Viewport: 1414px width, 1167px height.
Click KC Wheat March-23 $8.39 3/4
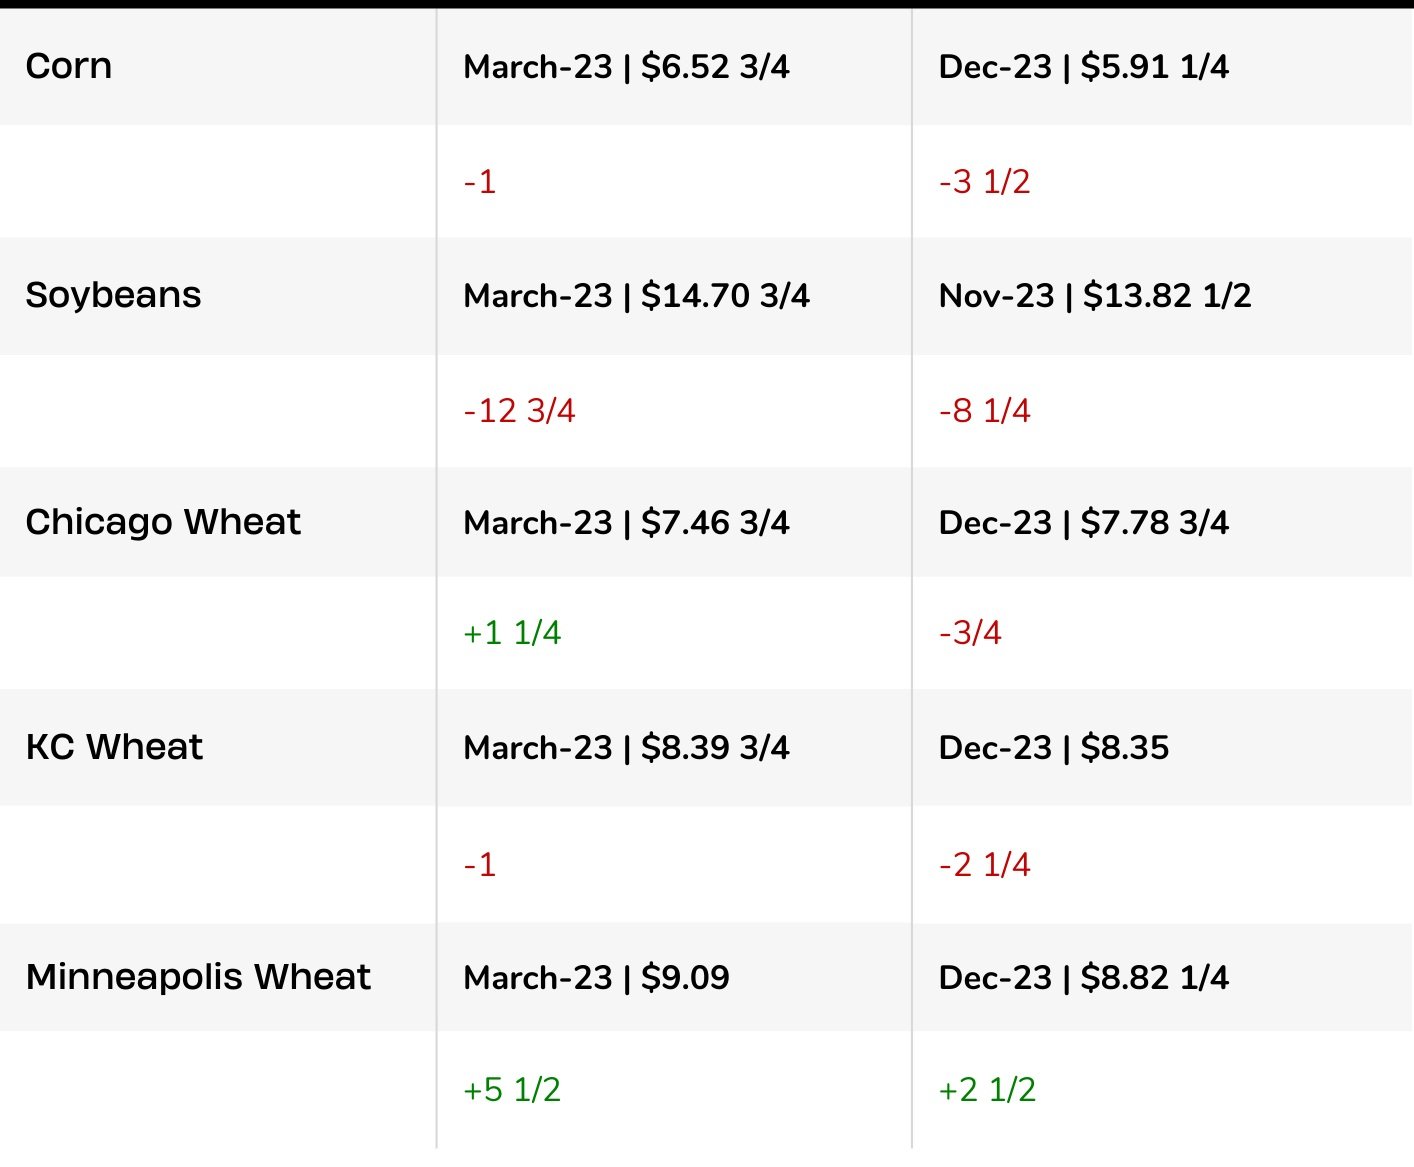(x=627, y=748)
